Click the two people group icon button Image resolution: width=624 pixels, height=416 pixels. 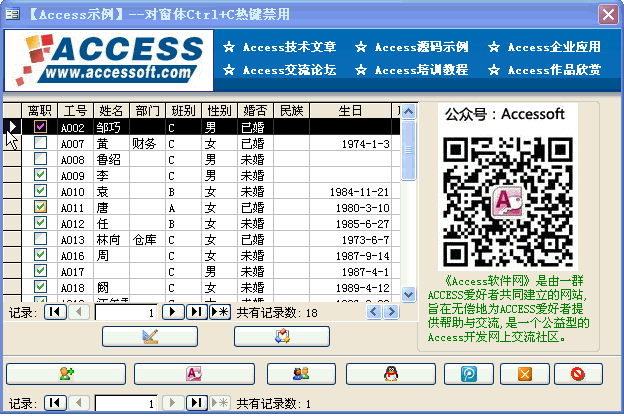pos(301,374)
